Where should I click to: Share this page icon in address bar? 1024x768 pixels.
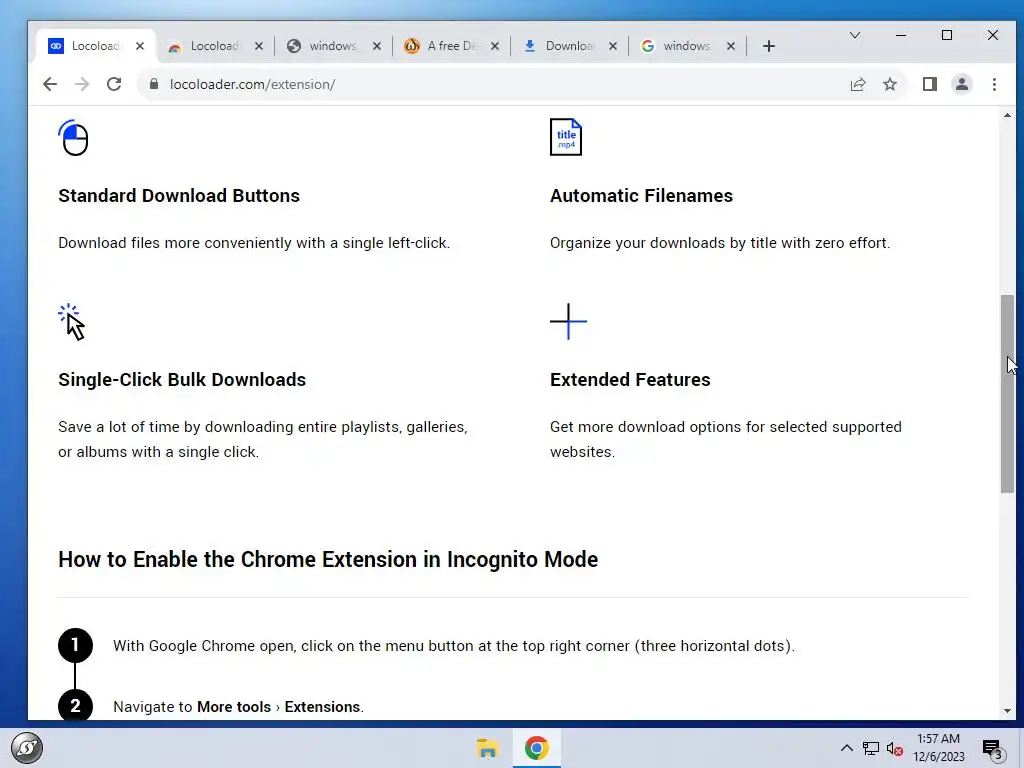click(857, 84)
